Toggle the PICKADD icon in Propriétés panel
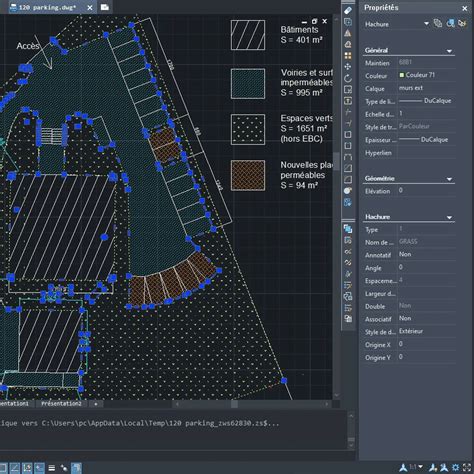This screenshot has width=474, height=474. (438, 23)
